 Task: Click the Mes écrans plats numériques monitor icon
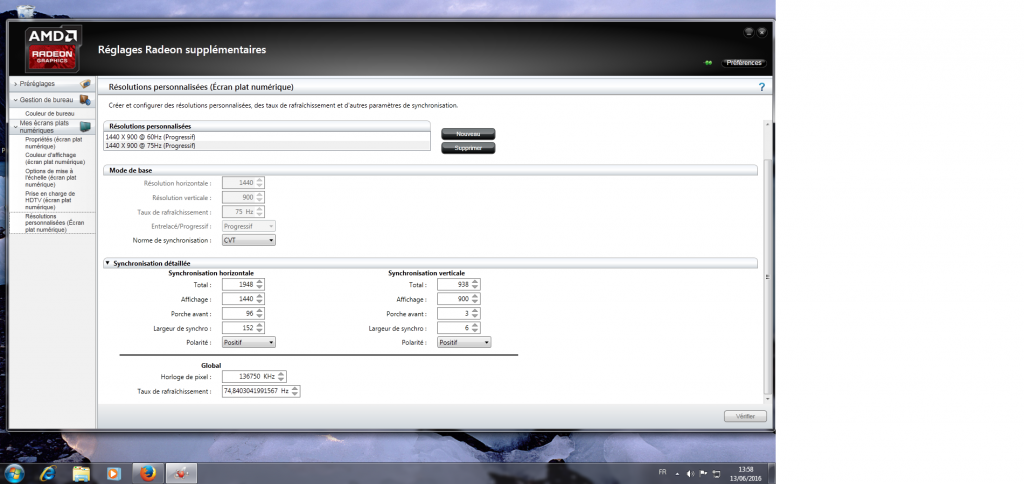click(85, 126)
